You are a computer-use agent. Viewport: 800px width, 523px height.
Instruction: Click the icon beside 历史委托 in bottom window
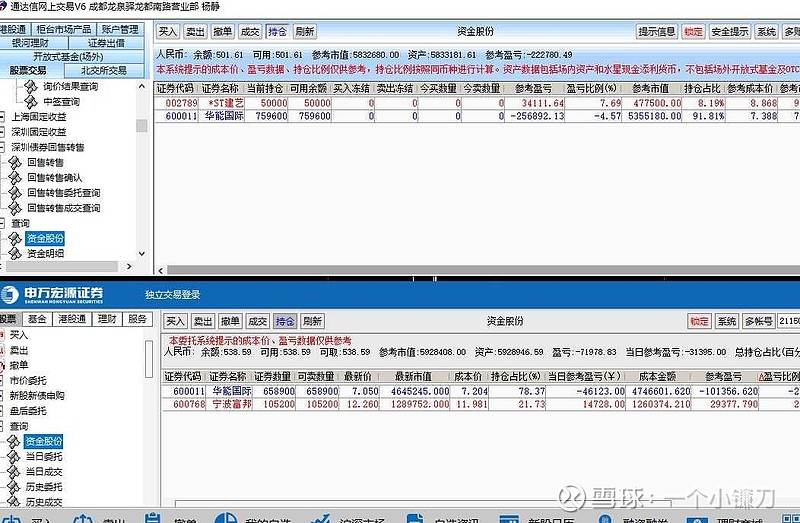click(14, 487)
